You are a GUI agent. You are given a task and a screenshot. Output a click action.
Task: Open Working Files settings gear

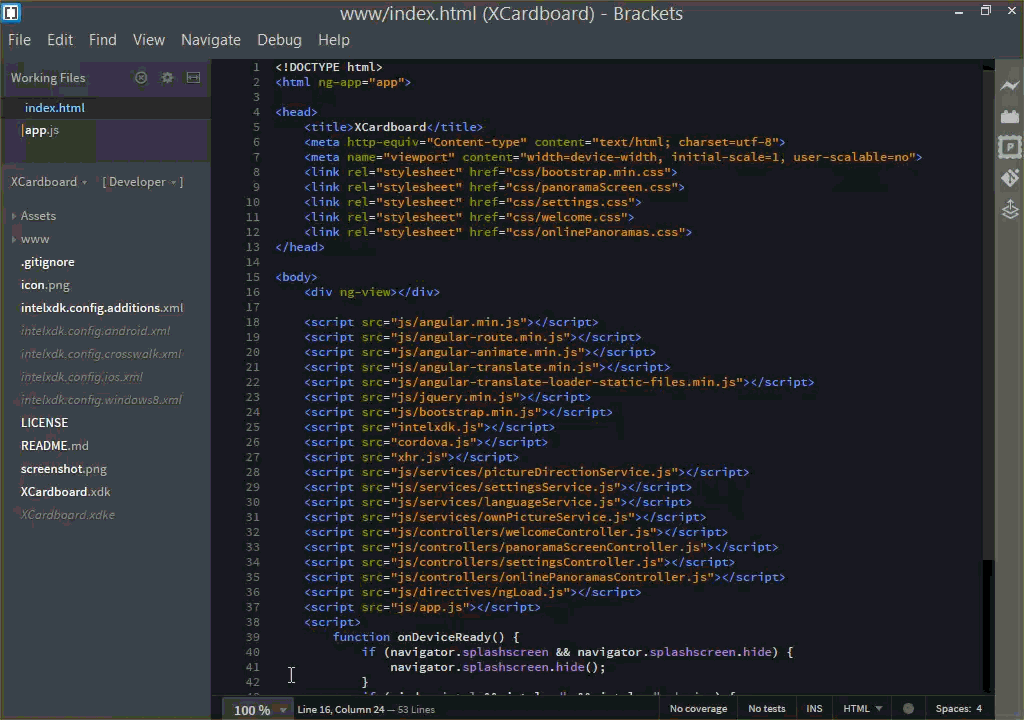pos(167,78)
